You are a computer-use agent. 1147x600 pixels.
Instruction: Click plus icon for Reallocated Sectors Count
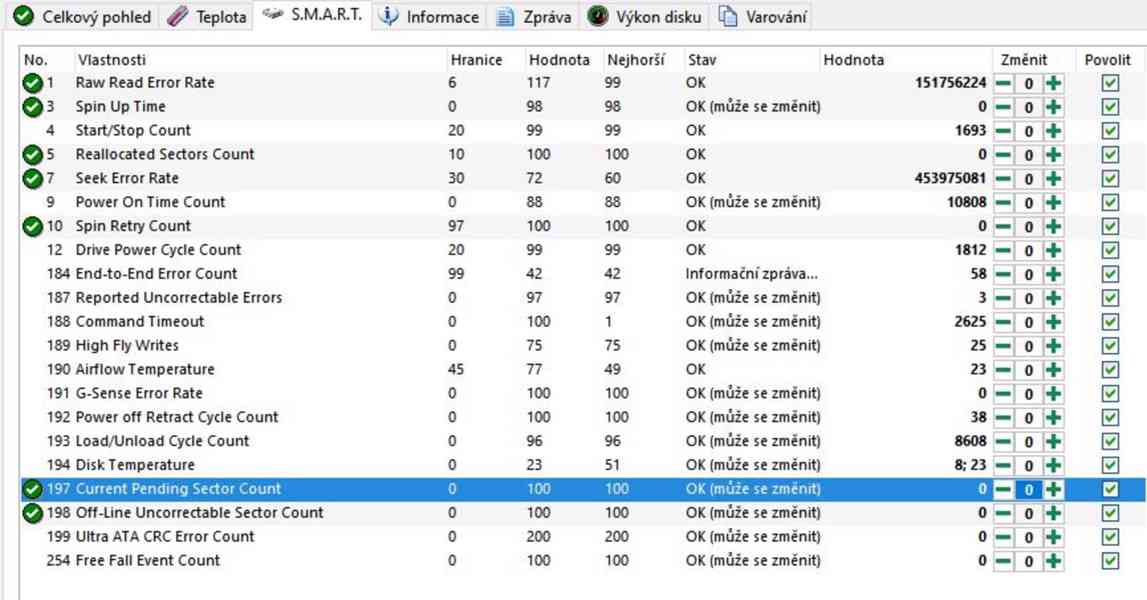point(1053,155)
